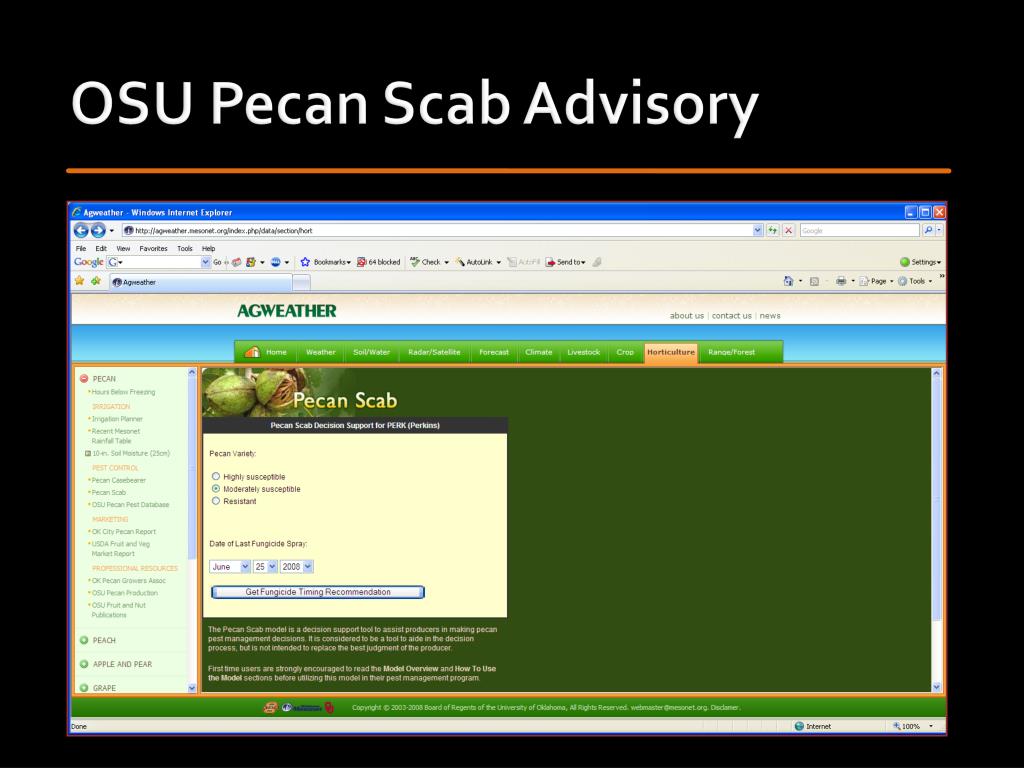Click the RSS feeds icon

[x=814, y=281]
